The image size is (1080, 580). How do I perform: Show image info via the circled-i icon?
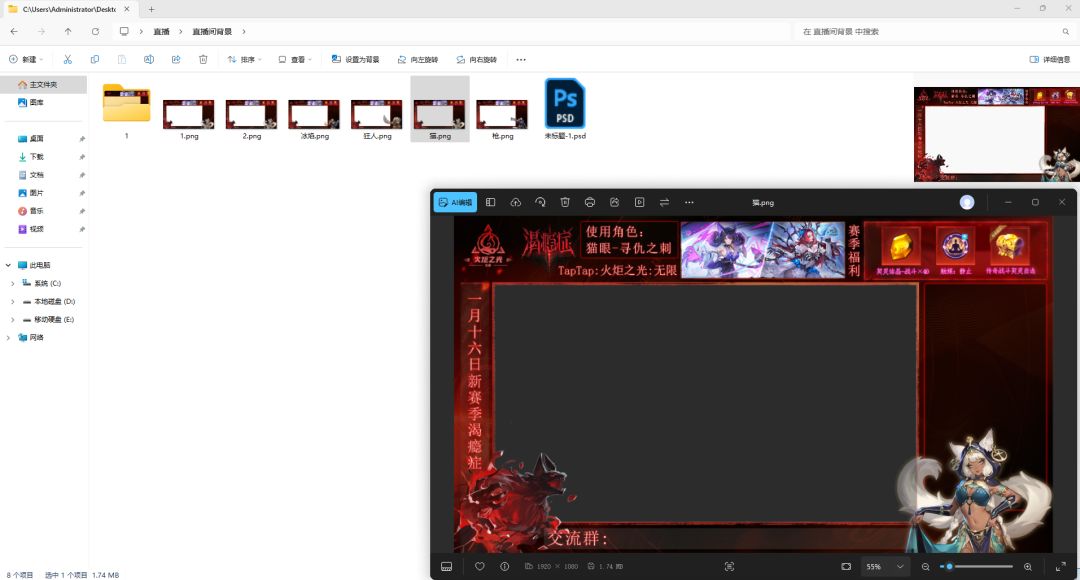pyautogui.click(x=504, y=566)
